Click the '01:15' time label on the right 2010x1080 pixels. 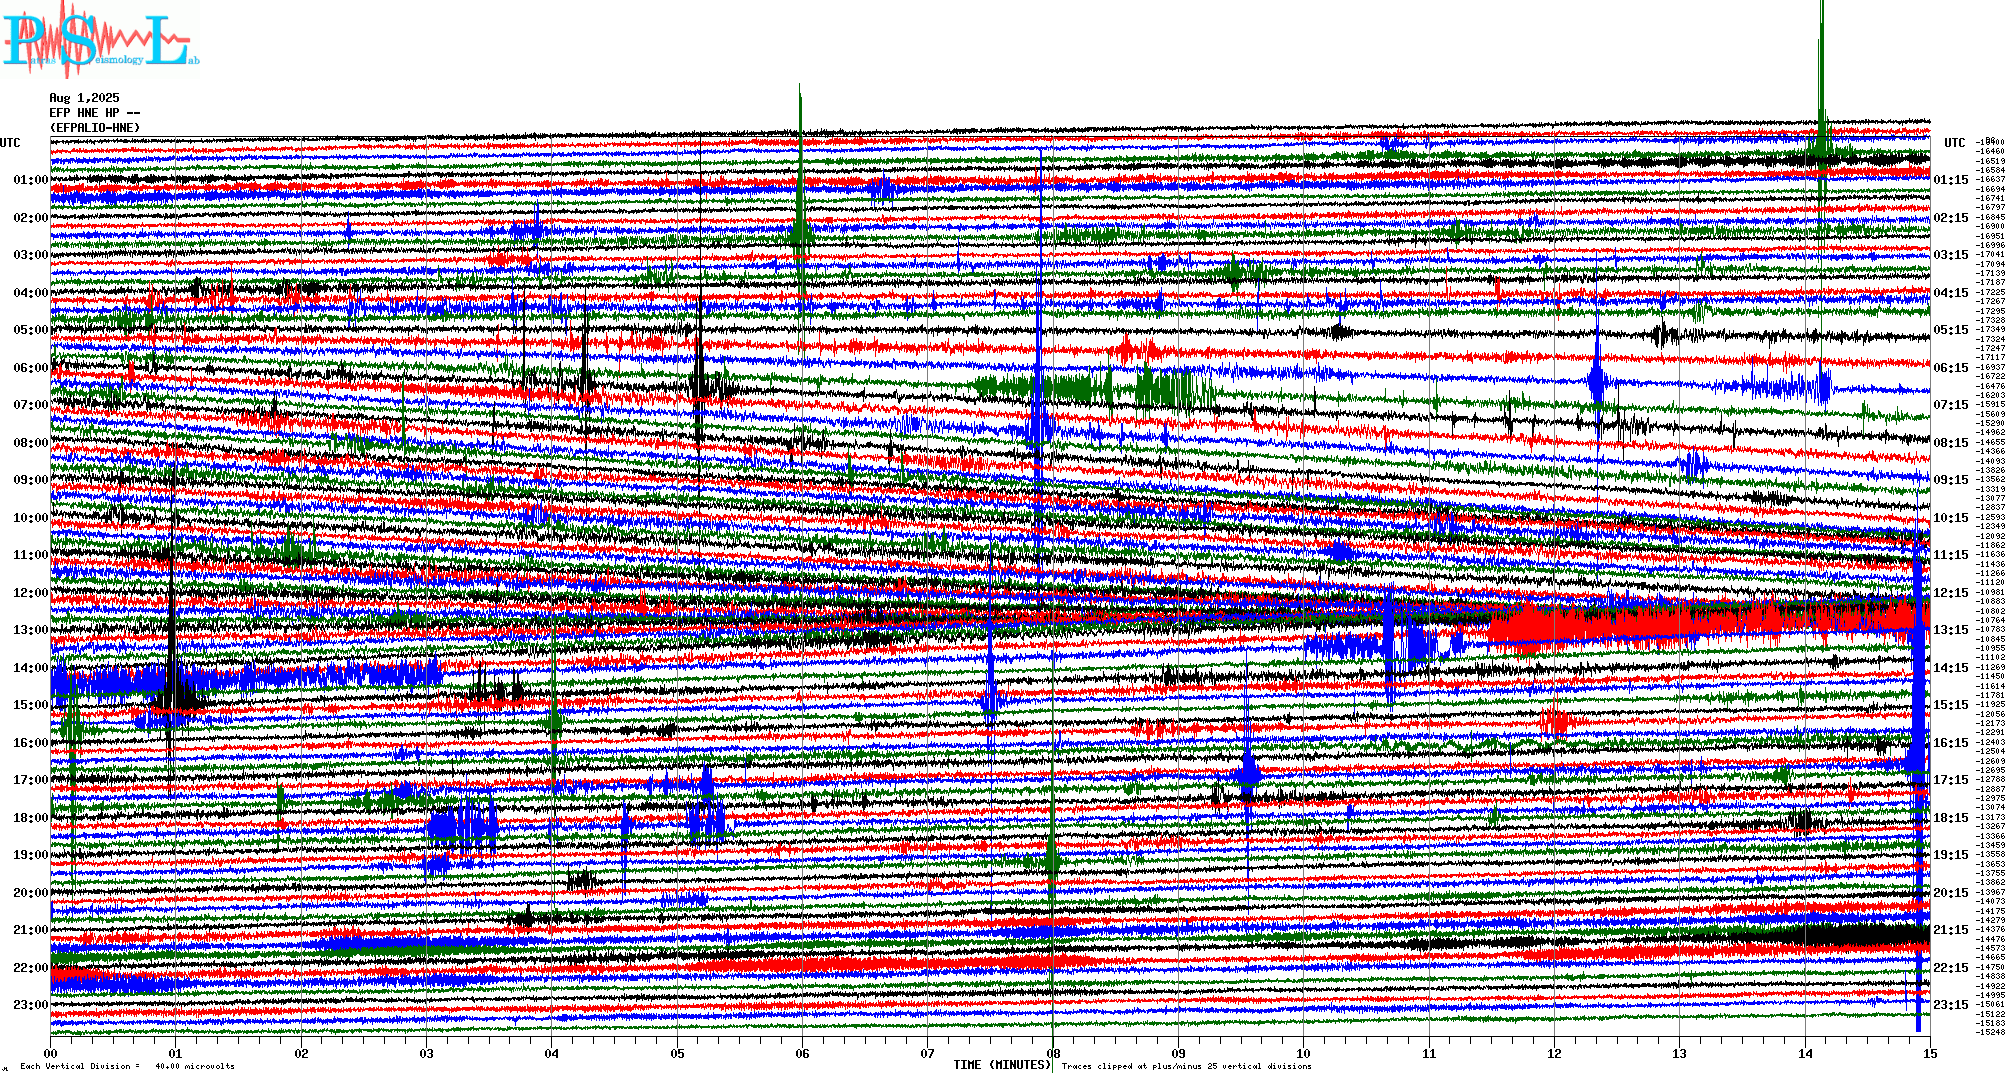coord(1951,180)
